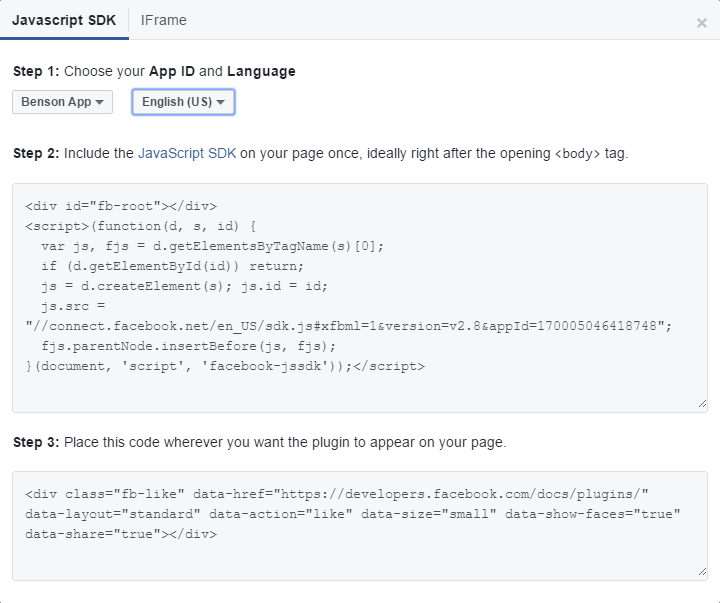This screenshot has width=720, height=603.
Task: Click the connect.facebook.net URL line in code
Action: point(349,326)
